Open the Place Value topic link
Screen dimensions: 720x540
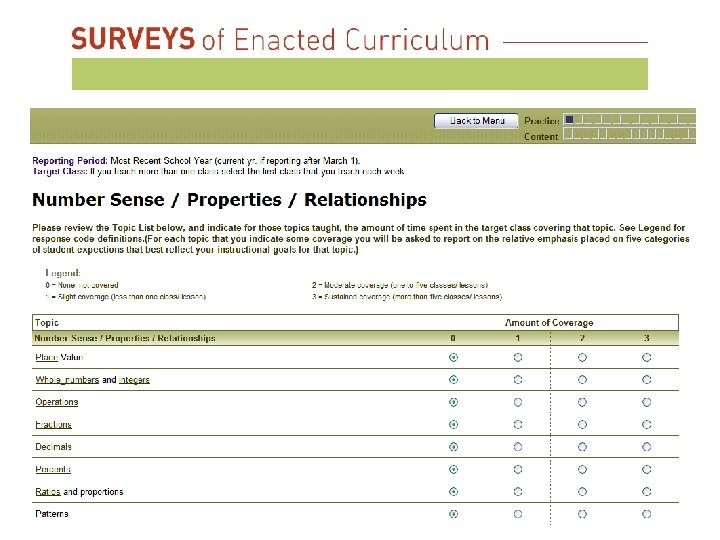click(59, 357)
